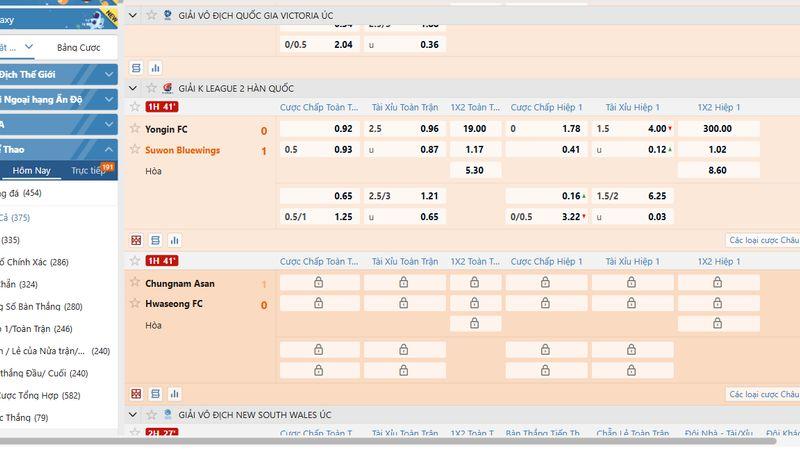Image resolution: width=800 pixels, height=450 pixels.
Task: Favorite the Yongin FC team star
Action: coord(135,129)
